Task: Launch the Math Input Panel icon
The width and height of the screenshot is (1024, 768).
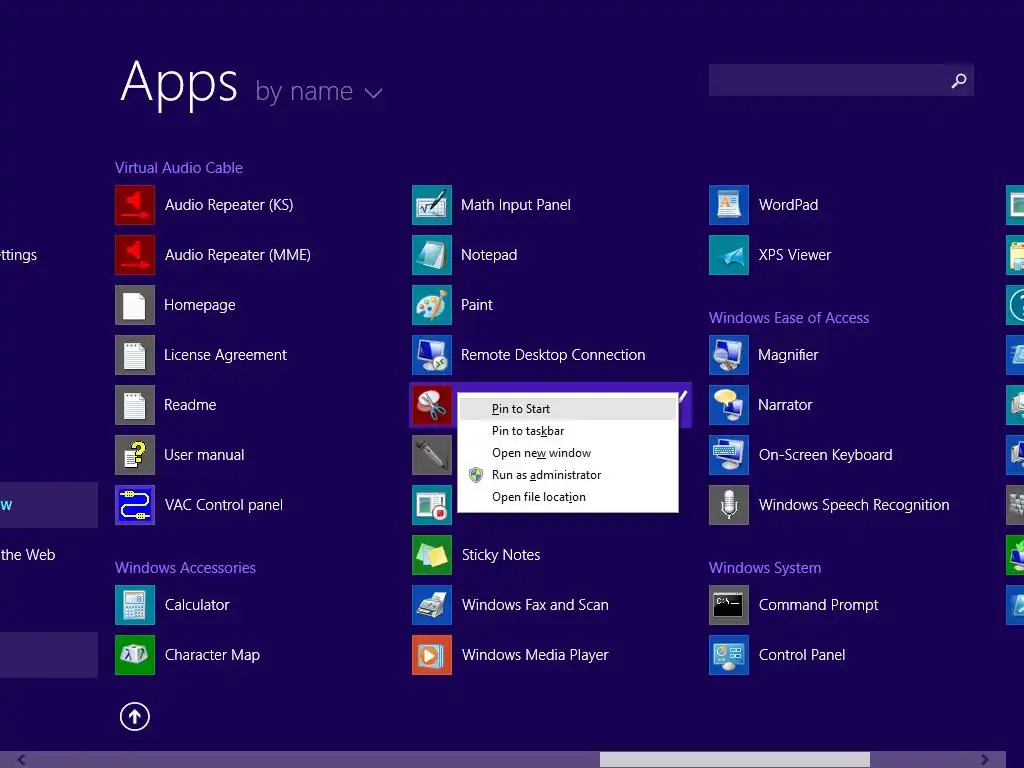Action: point(432,204)
